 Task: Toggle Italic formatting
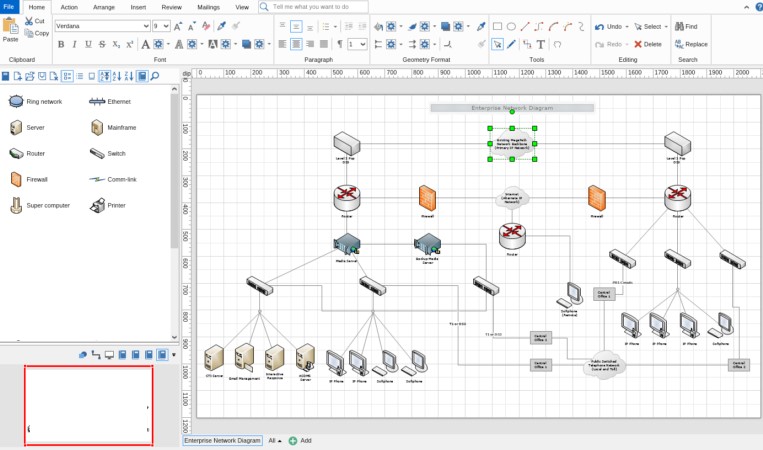(x=74, y=44)
